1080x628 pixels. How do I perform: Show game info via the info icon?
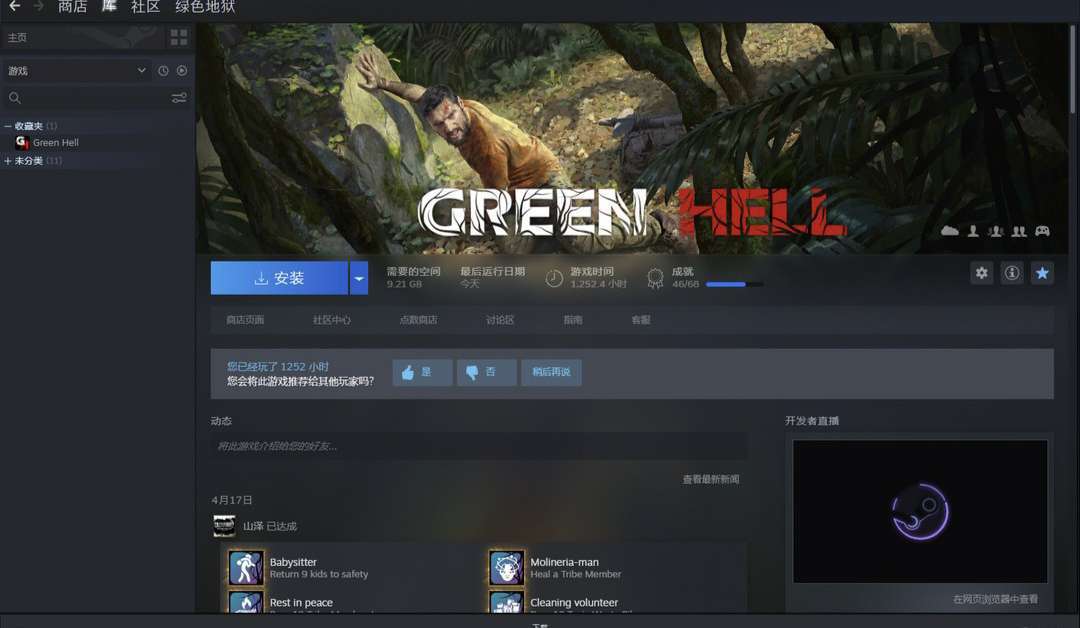pyautogui.click(x=1012, y=273)
